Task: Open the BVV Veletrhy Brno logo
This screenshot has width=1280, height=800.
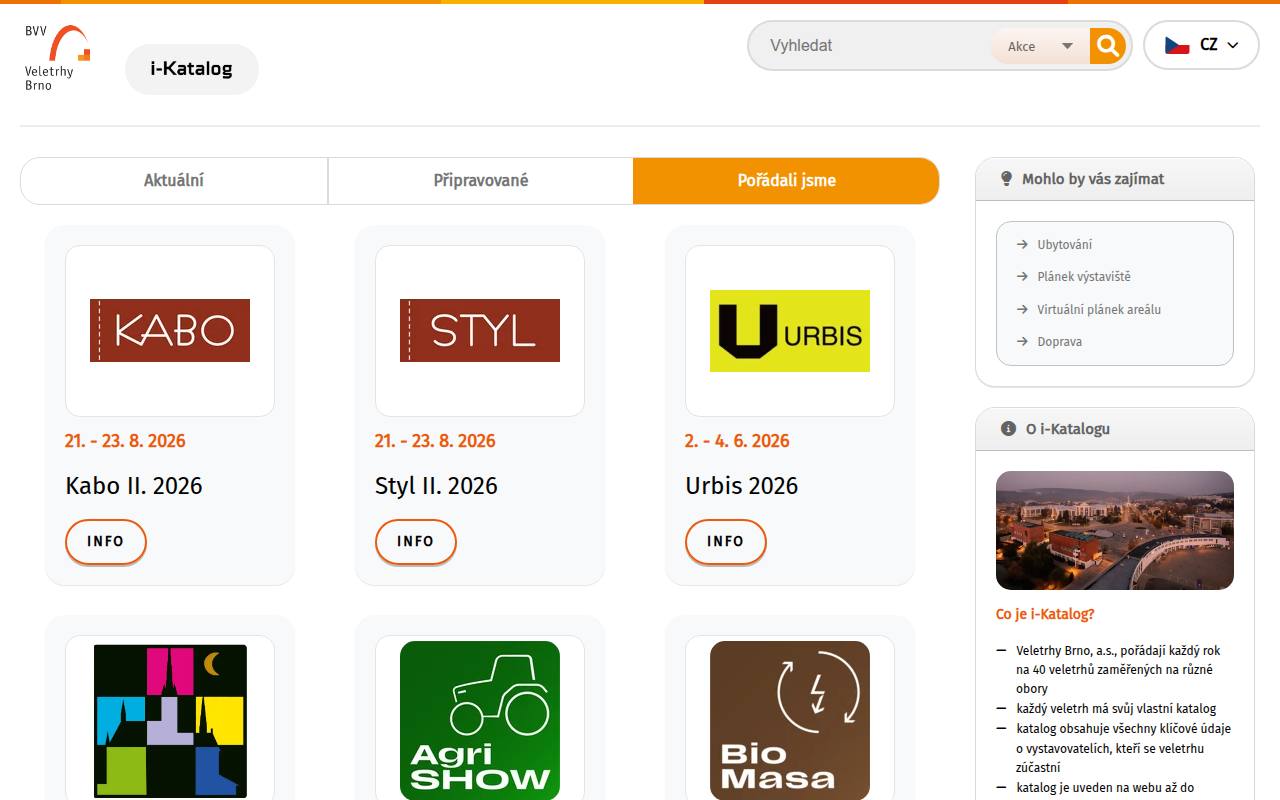Action: (x=57, y=58)
